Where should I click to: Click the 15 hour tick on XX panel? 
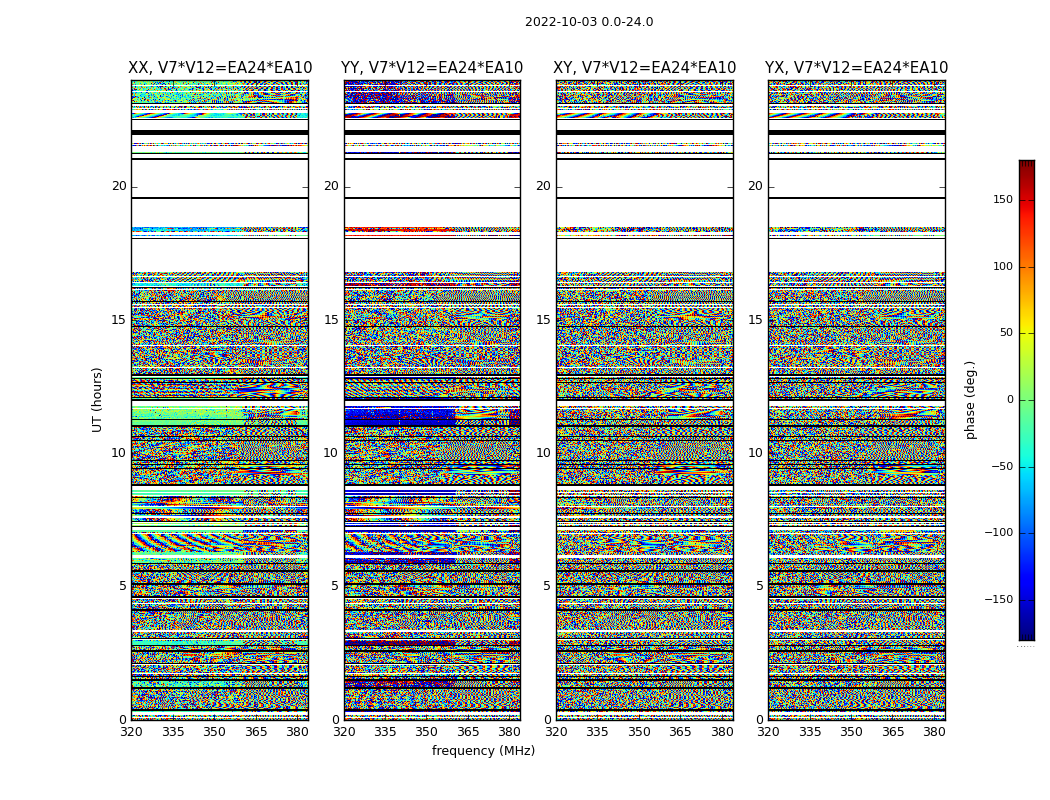click(119, 319)
